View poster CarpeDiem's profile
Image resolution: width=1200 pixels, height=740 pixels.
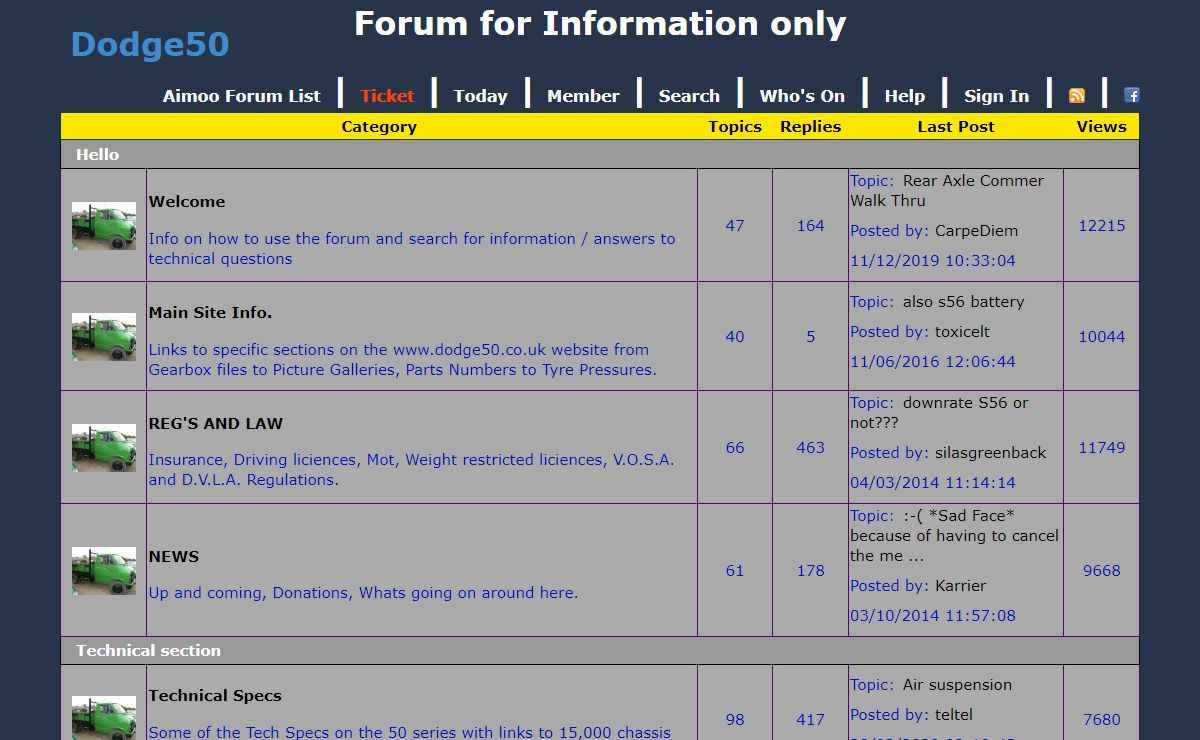(976, 230)
